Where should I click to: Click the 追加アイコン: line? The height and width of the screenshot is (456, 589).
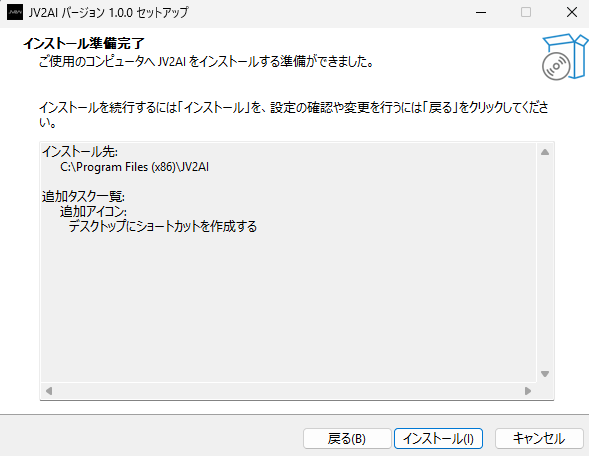coord(93,211)
